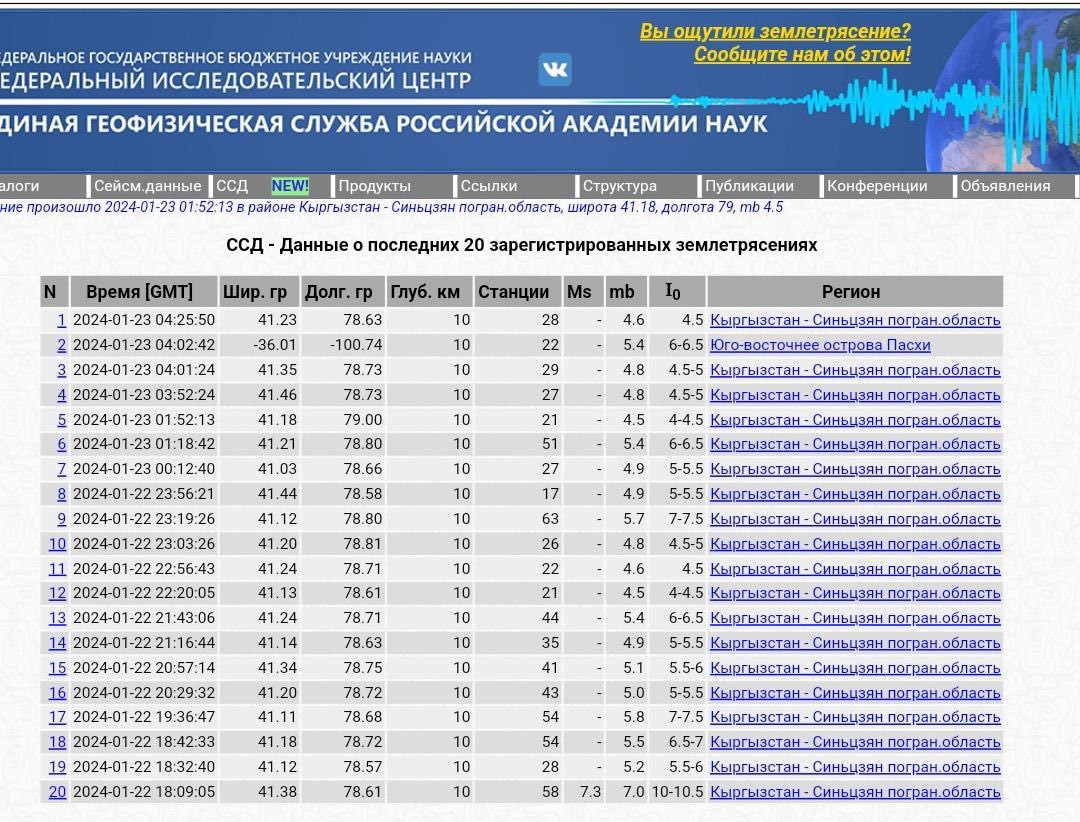
Task: Open the Юго-восточнее острова Пасхи region link
Action: click(x=820, y=345)
